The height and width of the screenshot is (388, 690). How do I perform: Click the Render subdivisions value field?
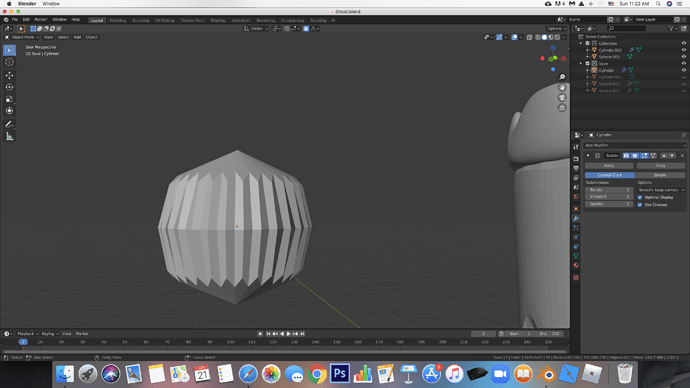[x=609, y=190]
